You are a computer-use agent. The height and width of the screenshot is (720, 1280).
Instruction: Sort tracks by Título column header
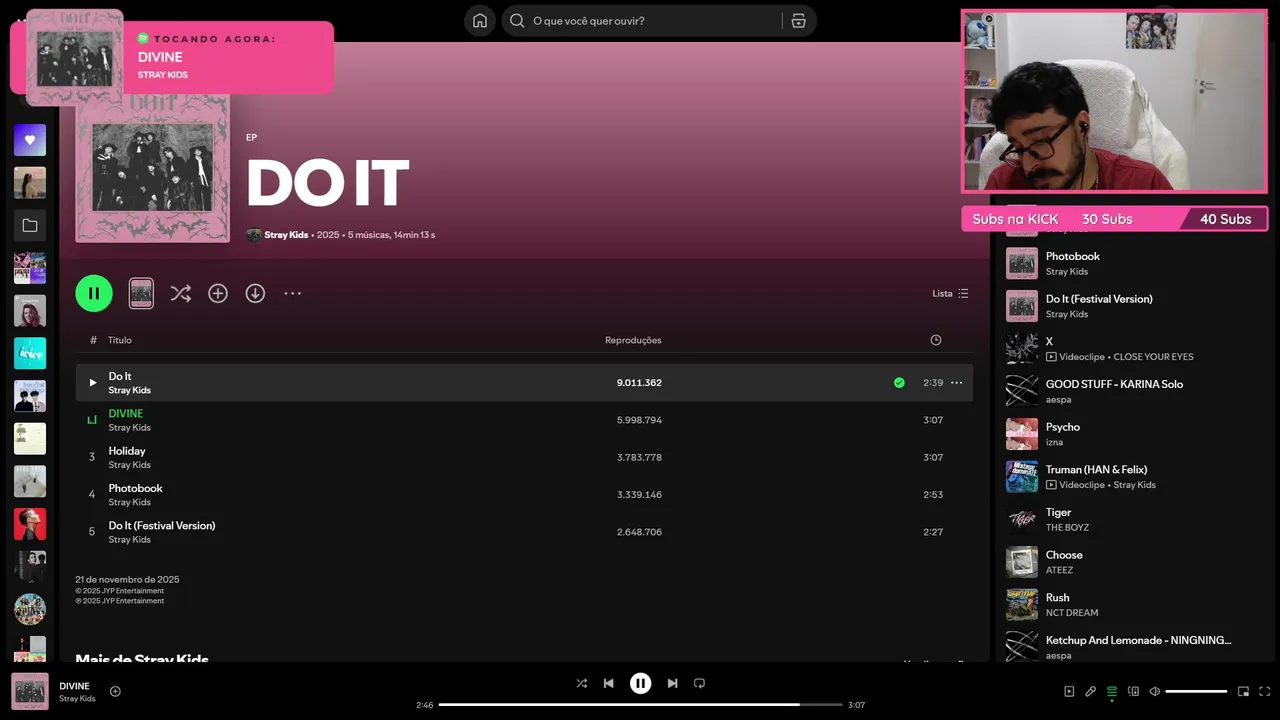120,340
